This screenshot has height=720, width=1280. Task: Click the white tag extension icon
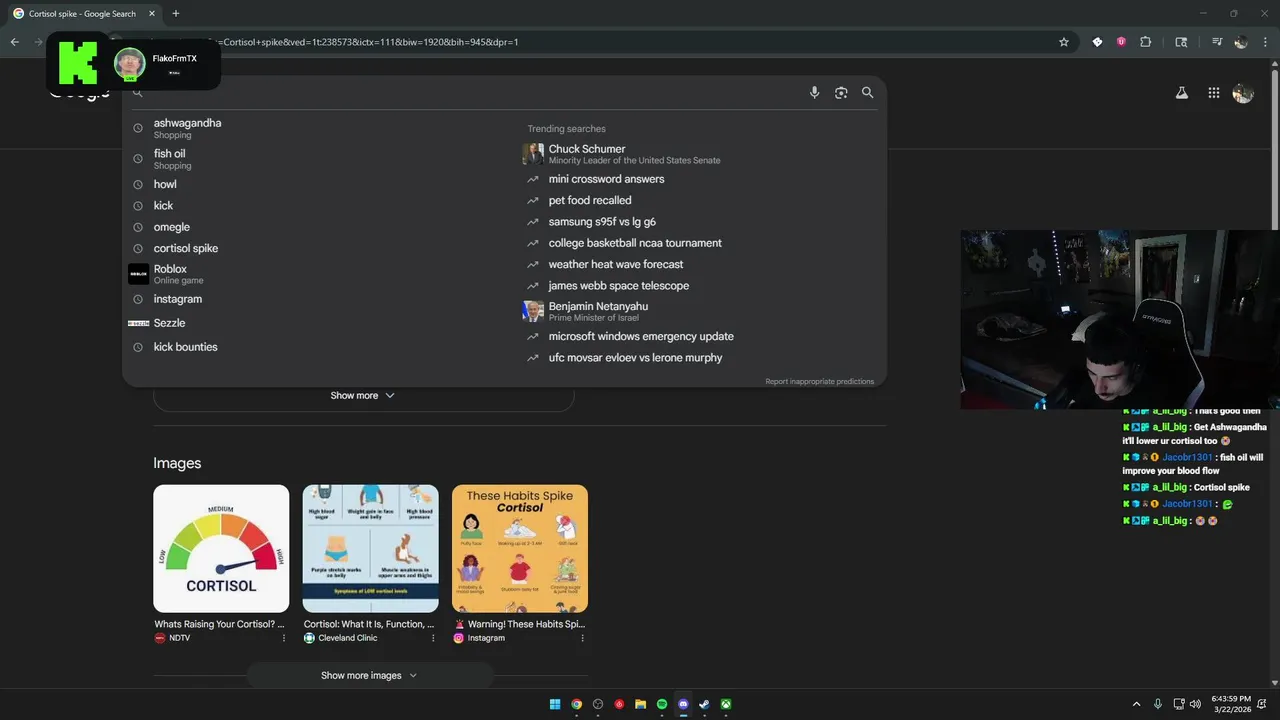click(1097, 42)
